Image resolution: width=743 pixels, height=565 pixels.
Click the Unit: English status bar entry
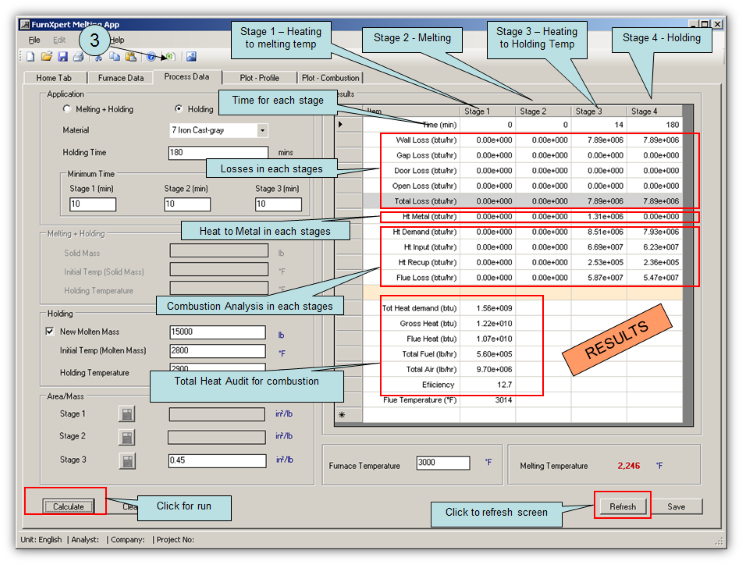point(41,539)
